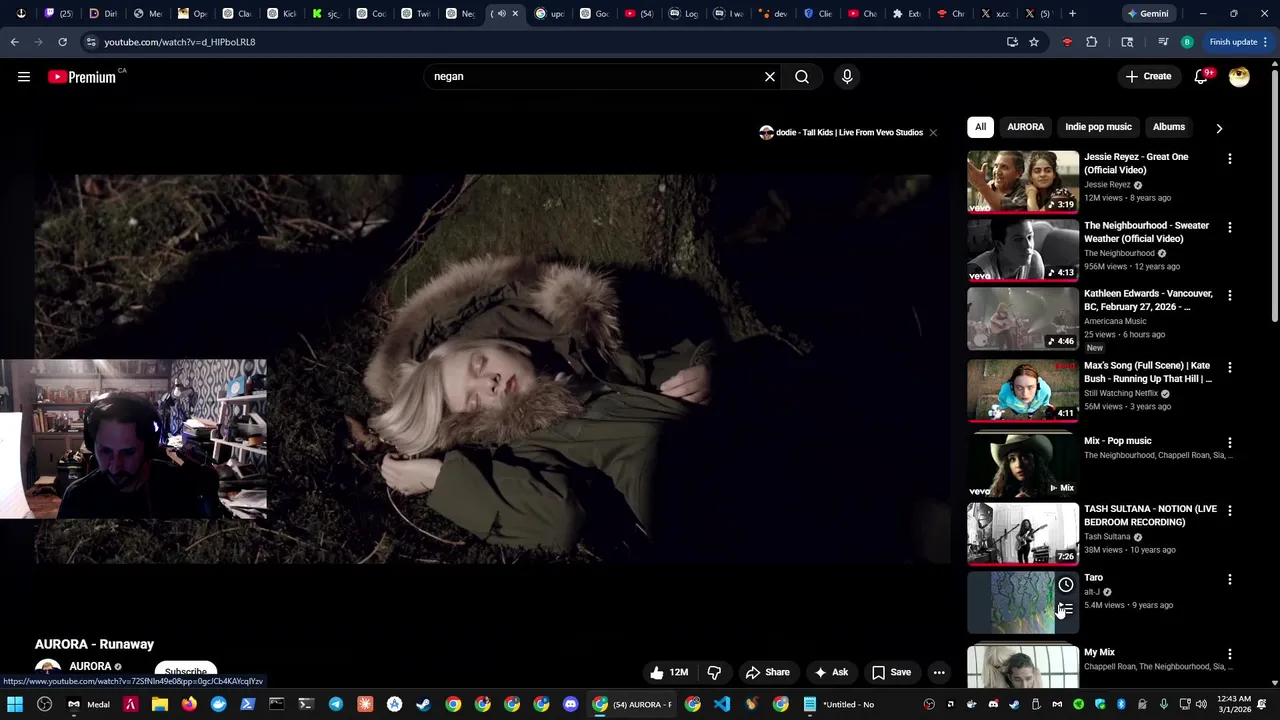Open the account avatar menu
This screenshot has height=720, width=1280.
(x=1239, y=77)
